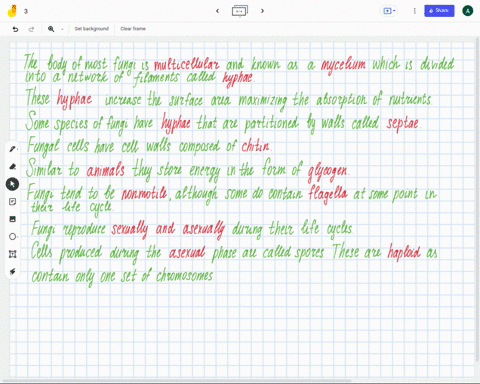Screen dimensions: 480x384
Task: Choose the Circle shape tool
Action: pyautogui.click(x=12, y=237)
